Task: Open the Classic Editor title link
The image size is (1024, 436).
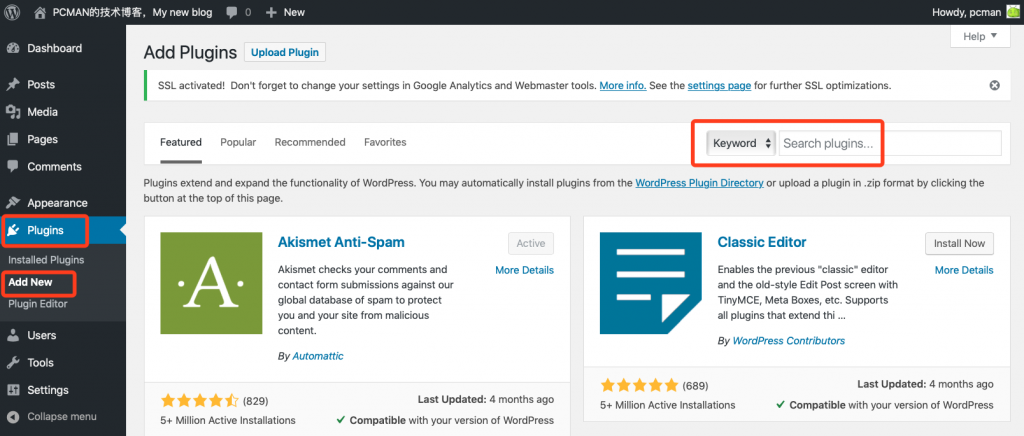Action: 762,242
